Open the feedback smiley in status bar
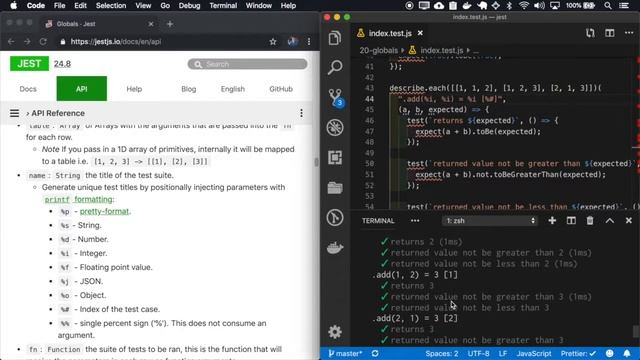 click(609, 353)
